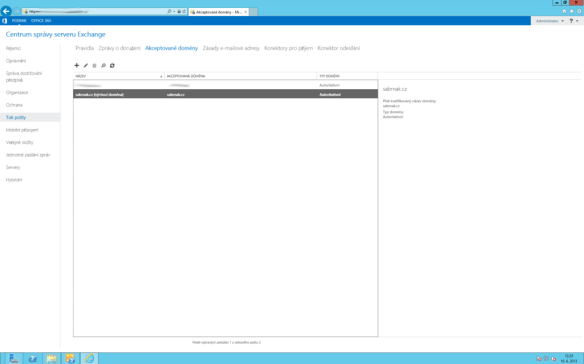
Task: Click the search magnifier in address bar
Action: click(169, 12)
